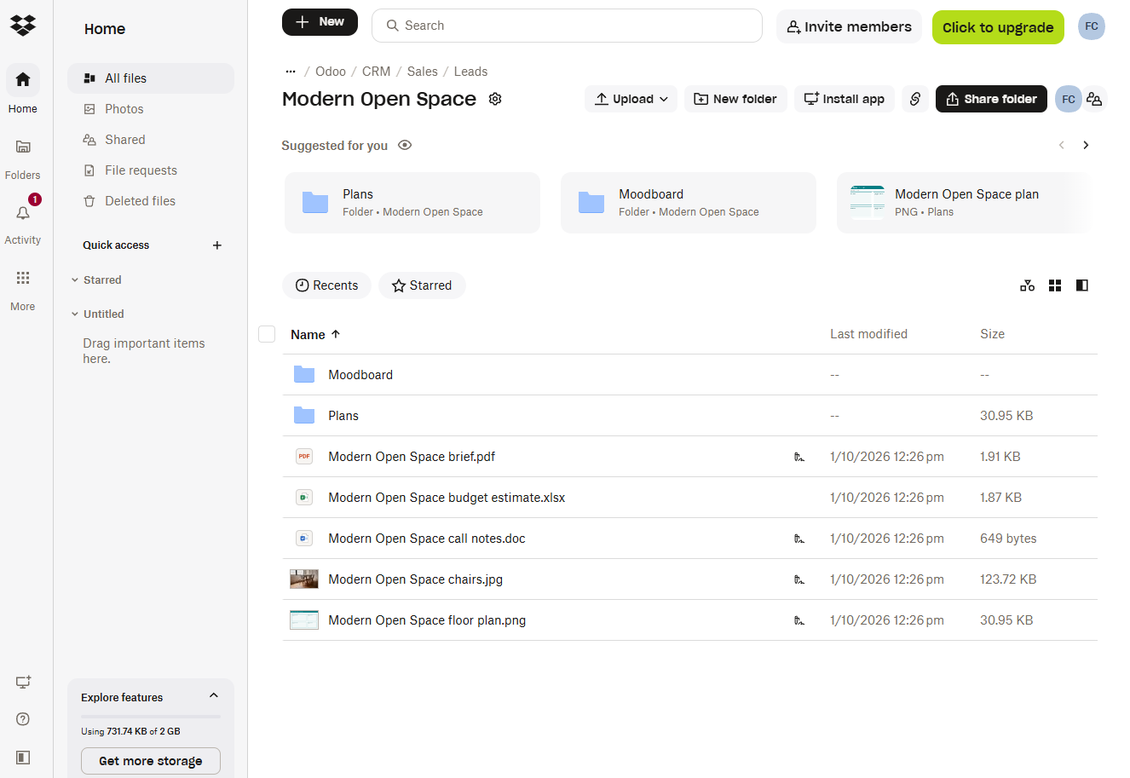
Task: Open the Upload dropdown
Action: pos(631,99)
